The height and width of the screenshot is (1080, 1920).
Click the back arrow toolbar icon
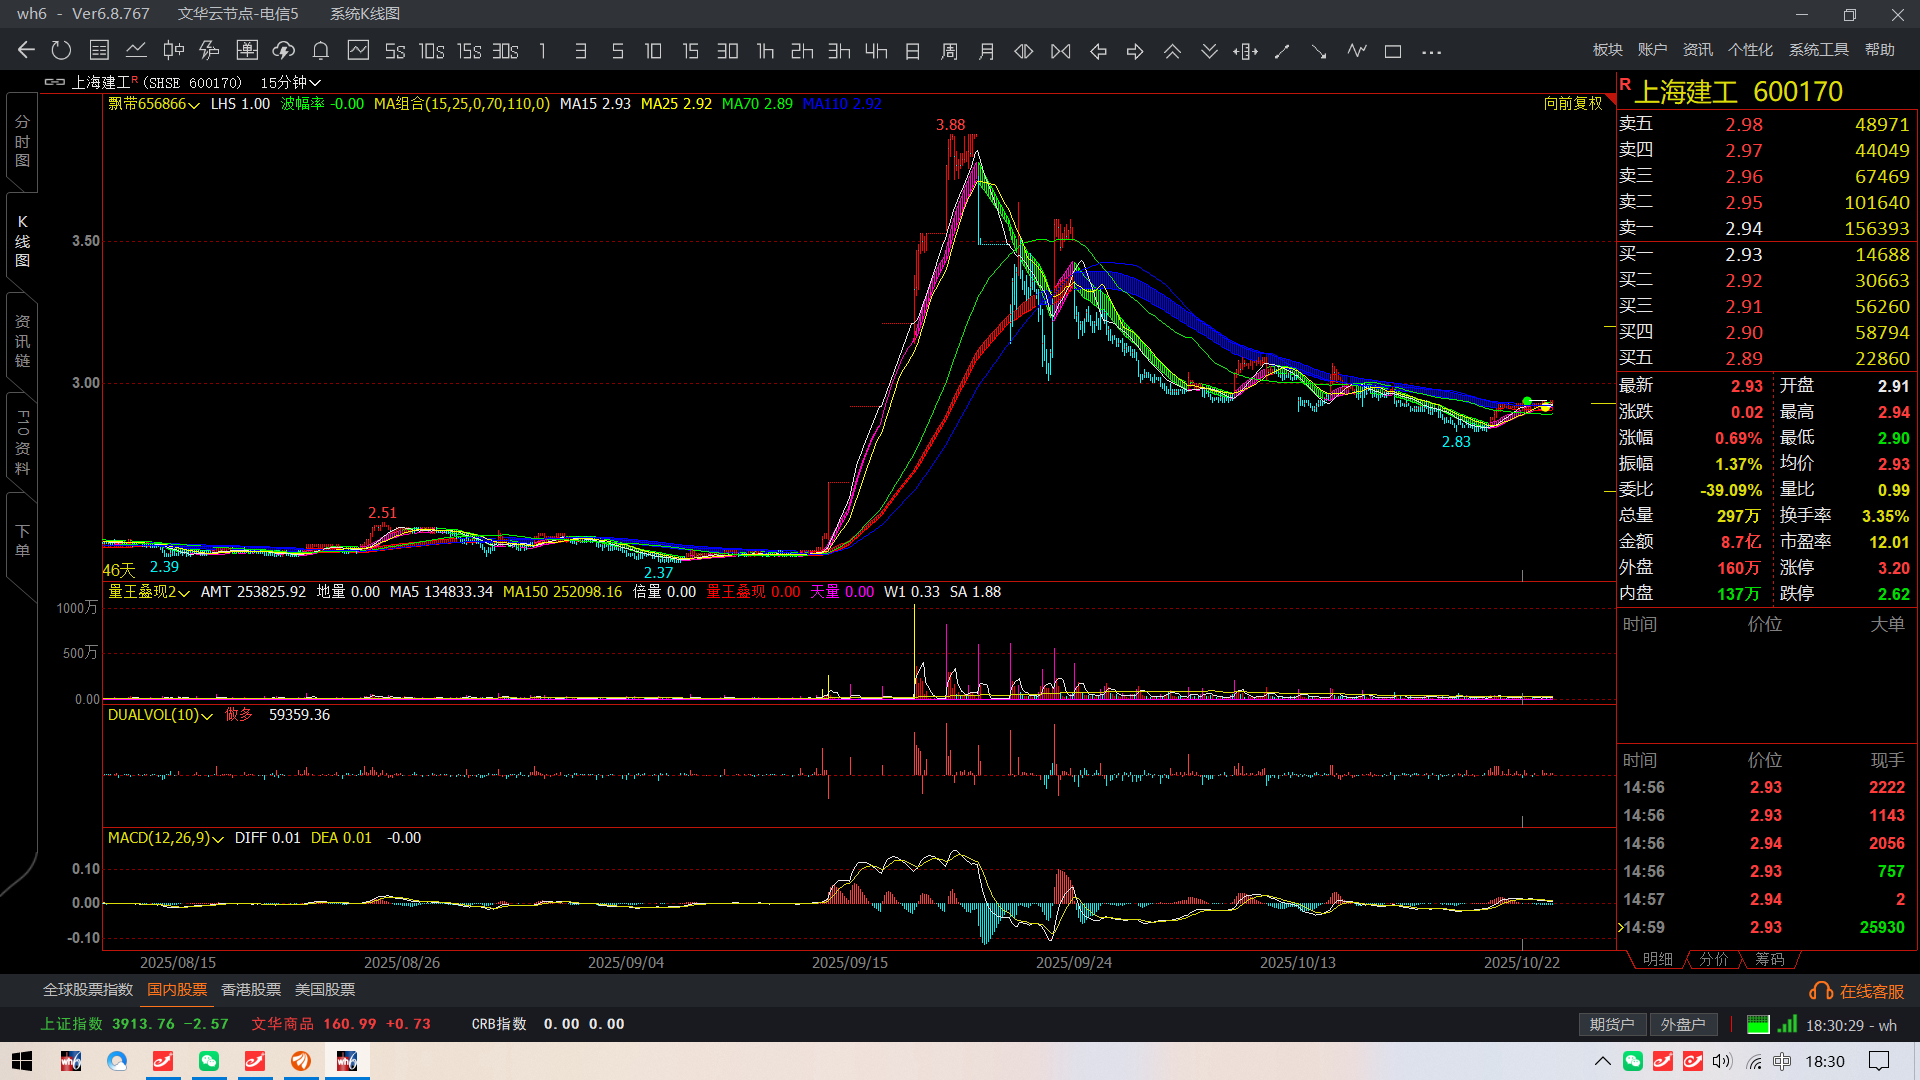pyautogui.click(x=26, y=50)
